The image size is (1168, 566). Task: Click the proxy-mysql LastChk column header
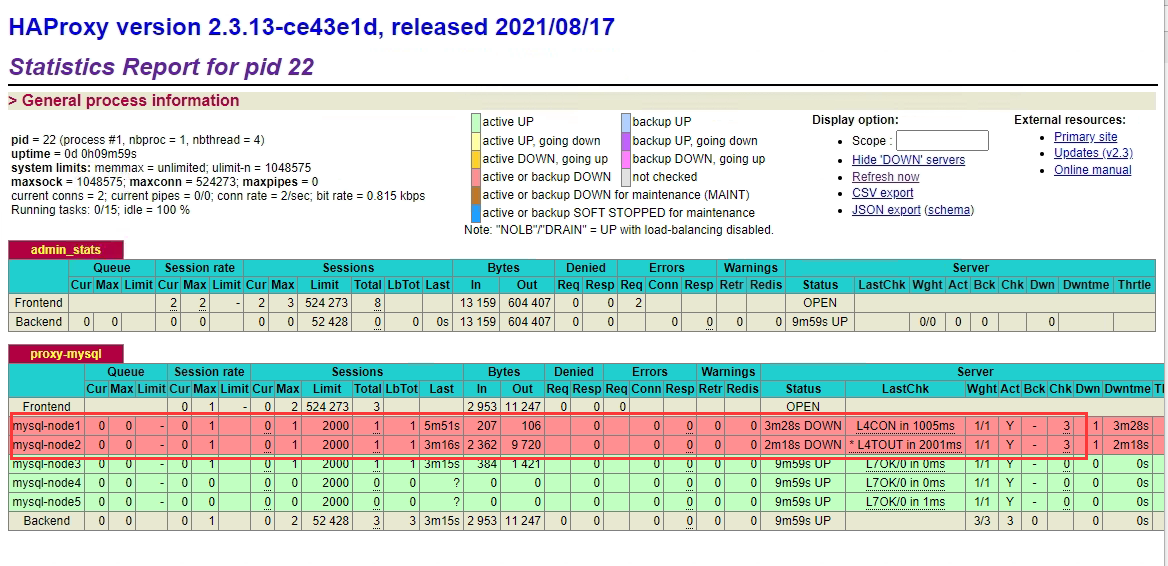pyautogui.click(x=905, y=388)
